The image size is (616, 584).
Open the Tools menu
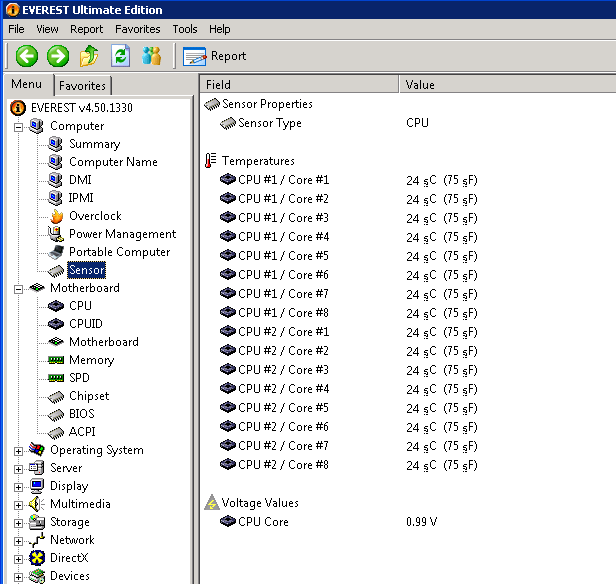point(185,29)
